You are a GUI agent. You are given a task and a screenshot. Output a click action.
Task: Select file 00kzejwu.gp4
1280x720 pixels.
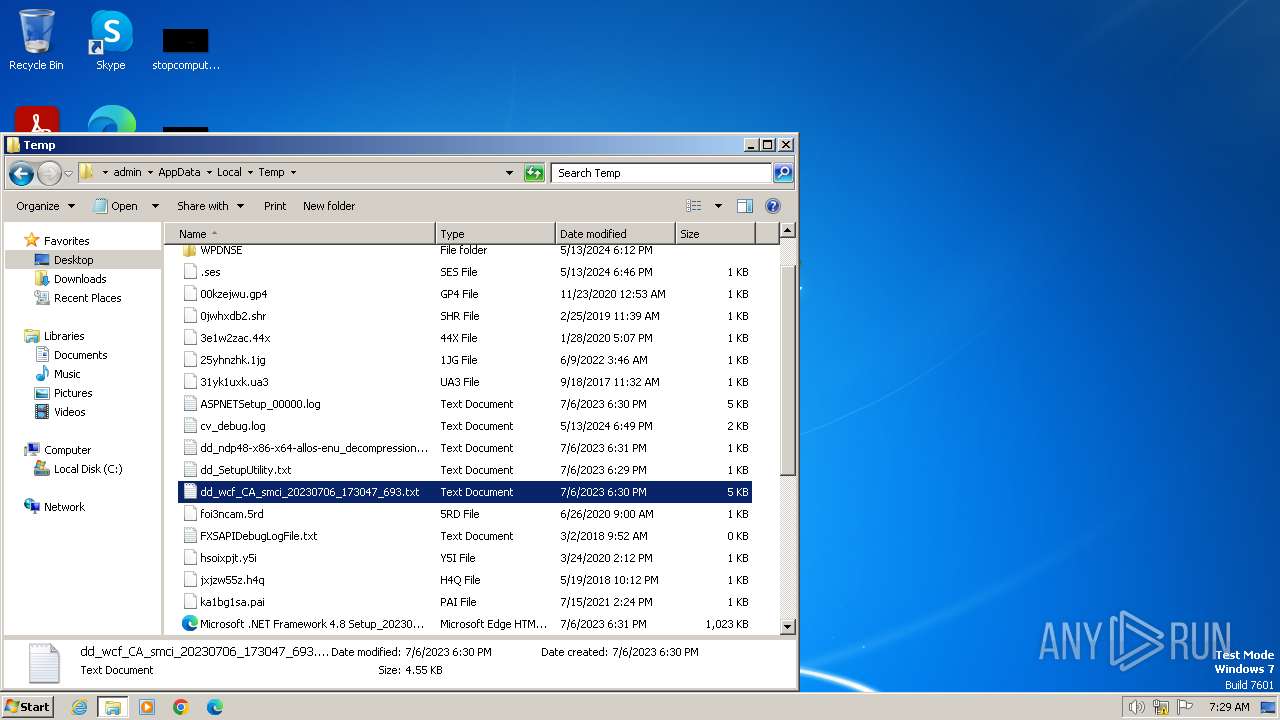pyautogui.click(x=465, y=294)
